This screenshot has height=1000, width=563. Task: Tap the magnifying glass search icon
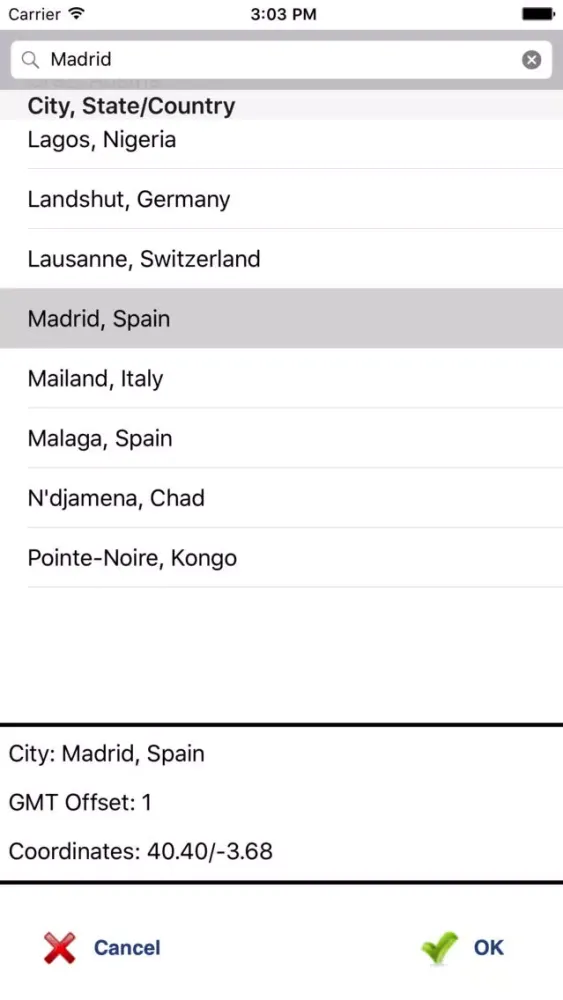[30, 59]
